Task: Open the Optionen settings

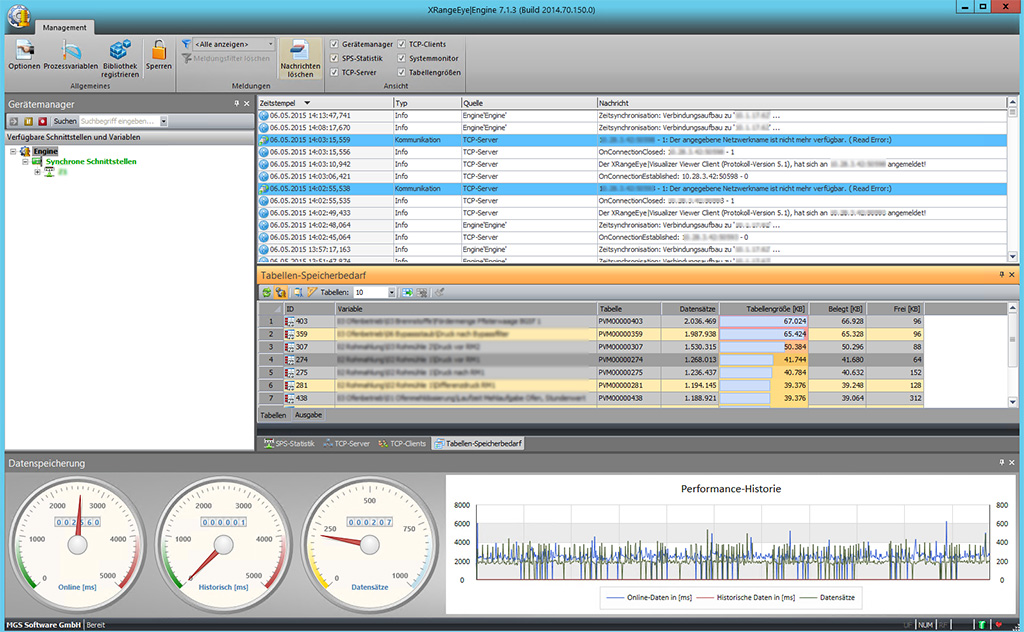Action: [23, 54]
